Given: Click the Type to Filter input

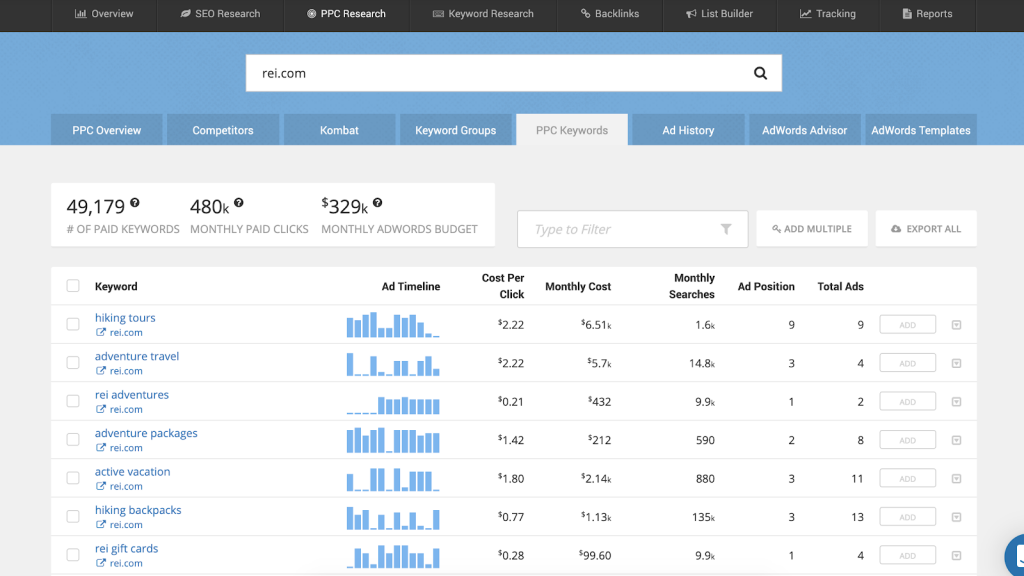Looking at the screenshot, I should (632, 229).
